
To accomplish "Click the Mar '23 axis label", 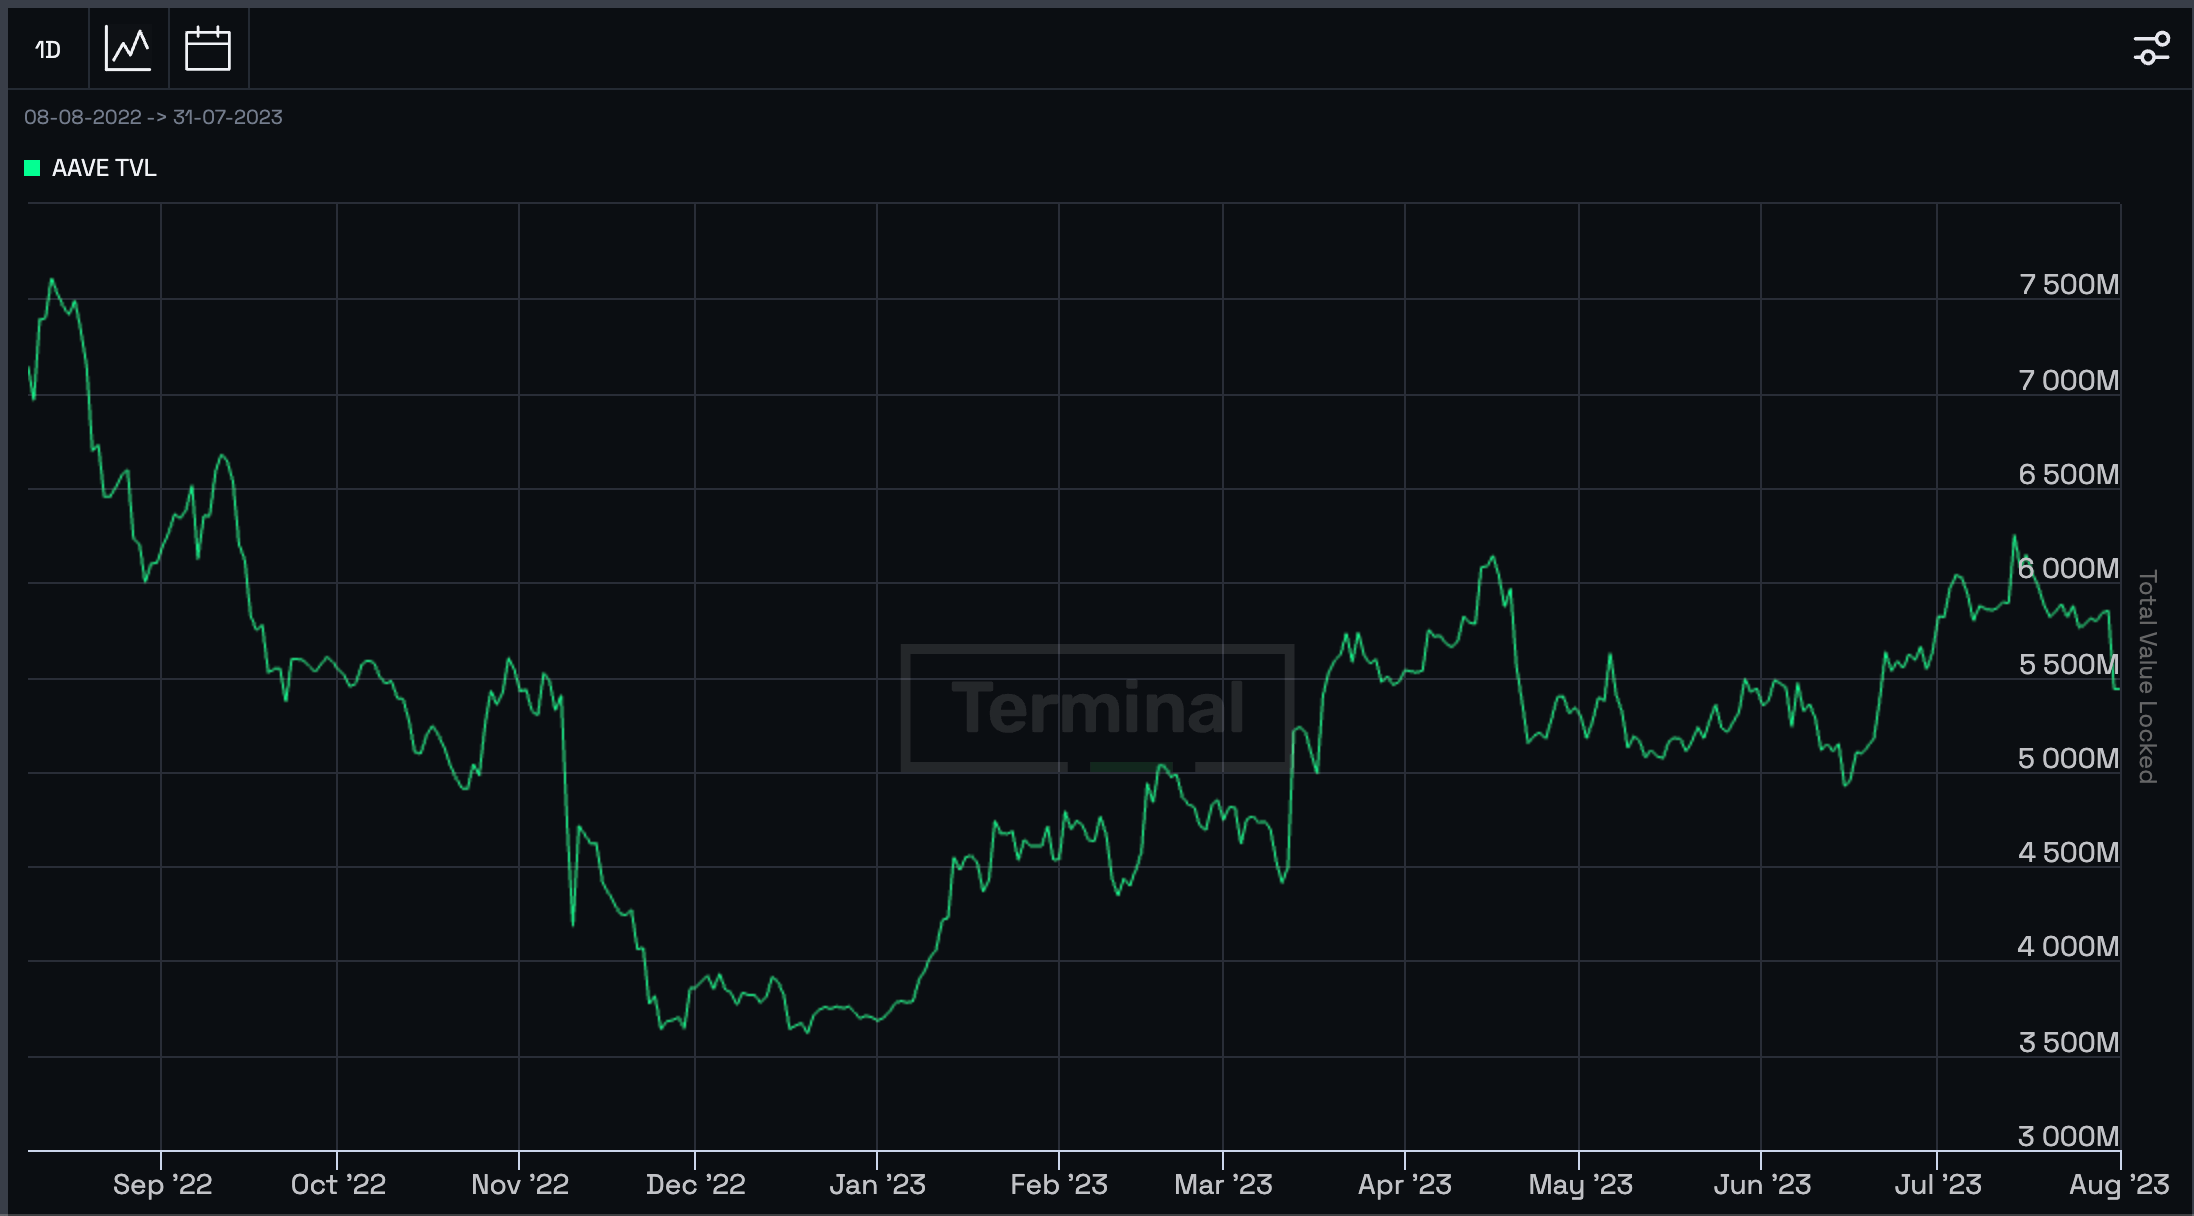I will [1223, 1185].
